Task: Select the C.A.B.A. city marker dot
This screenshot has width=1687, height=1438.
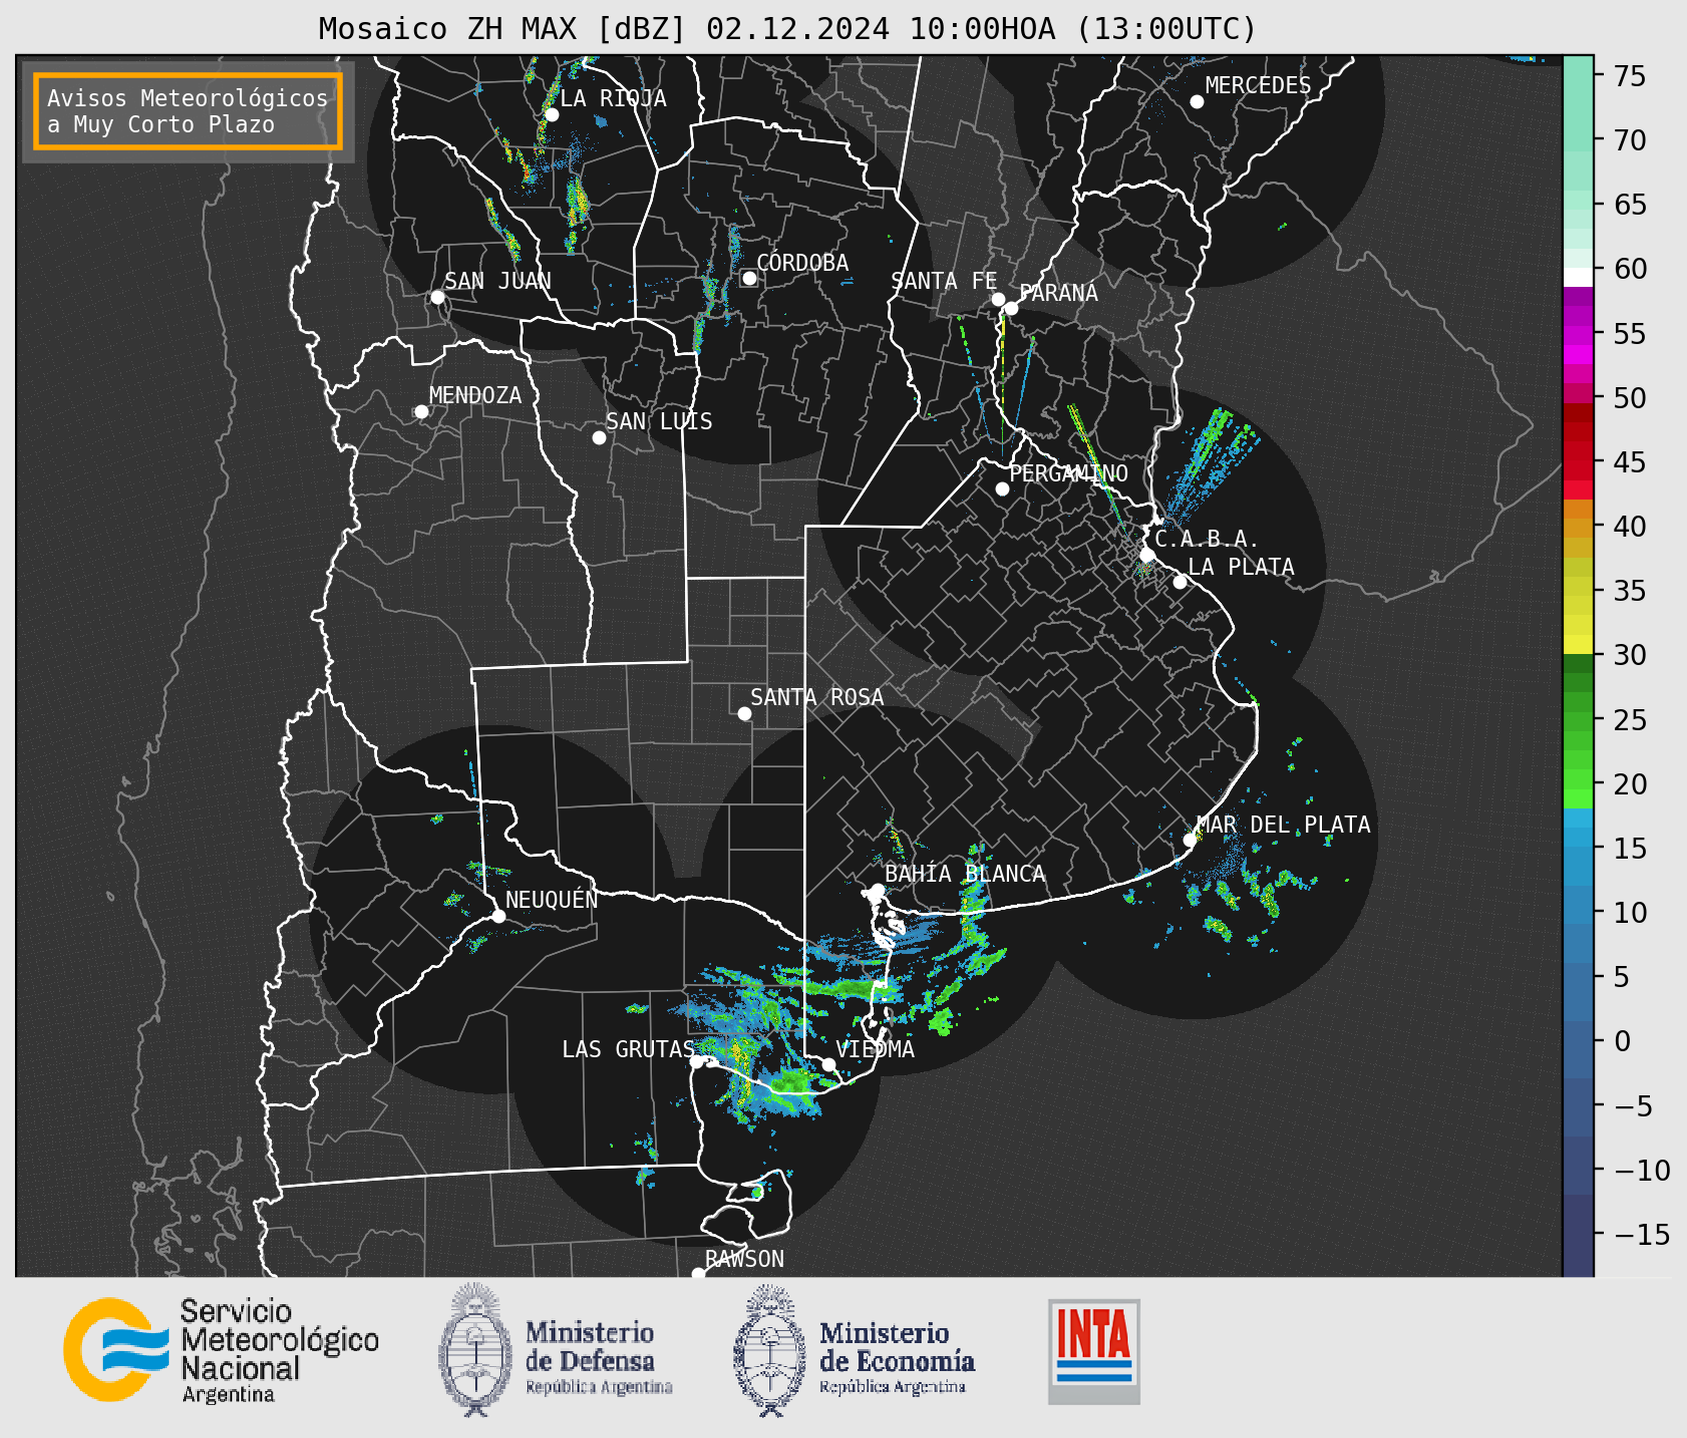Action: pos(1148,555)
